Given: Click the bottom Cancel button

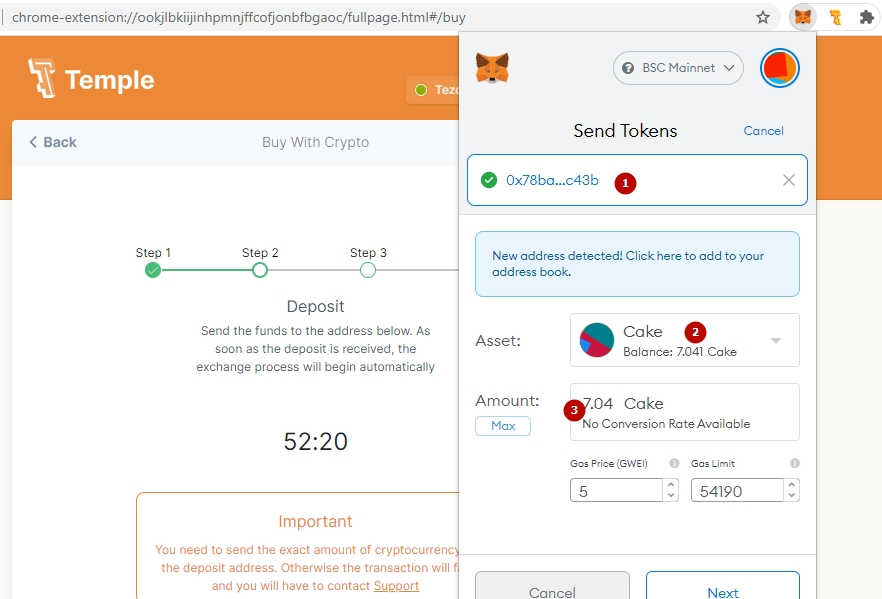Looking at the screenshot, I should 552,586.
